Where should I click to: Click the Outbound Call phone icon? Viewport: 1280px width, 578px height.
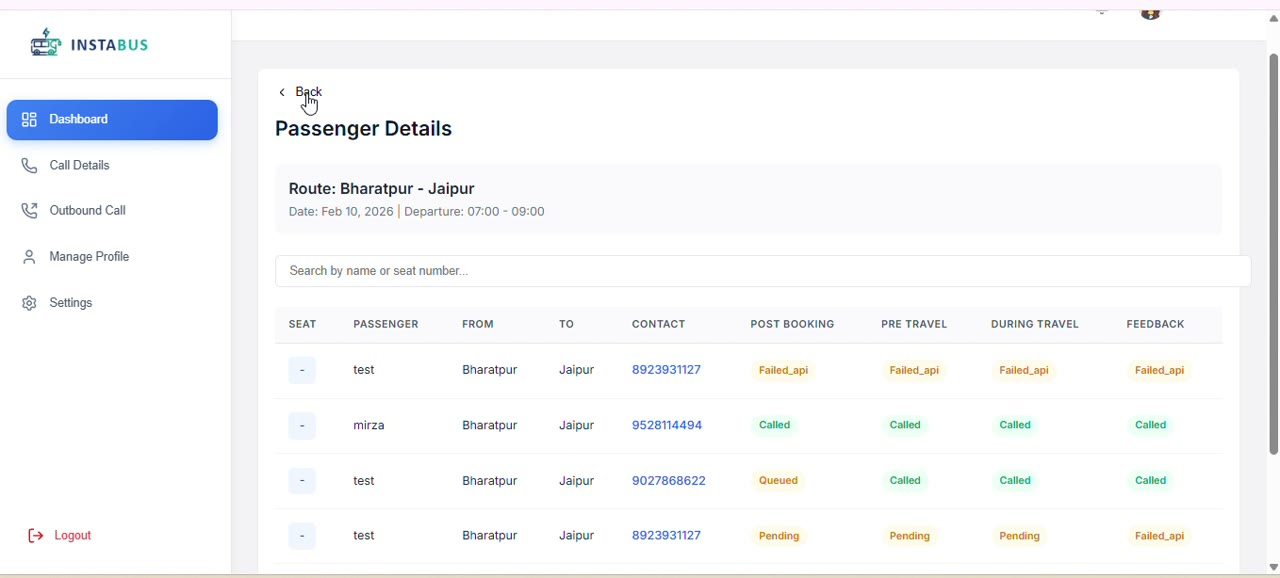click(x=29, y=211)
